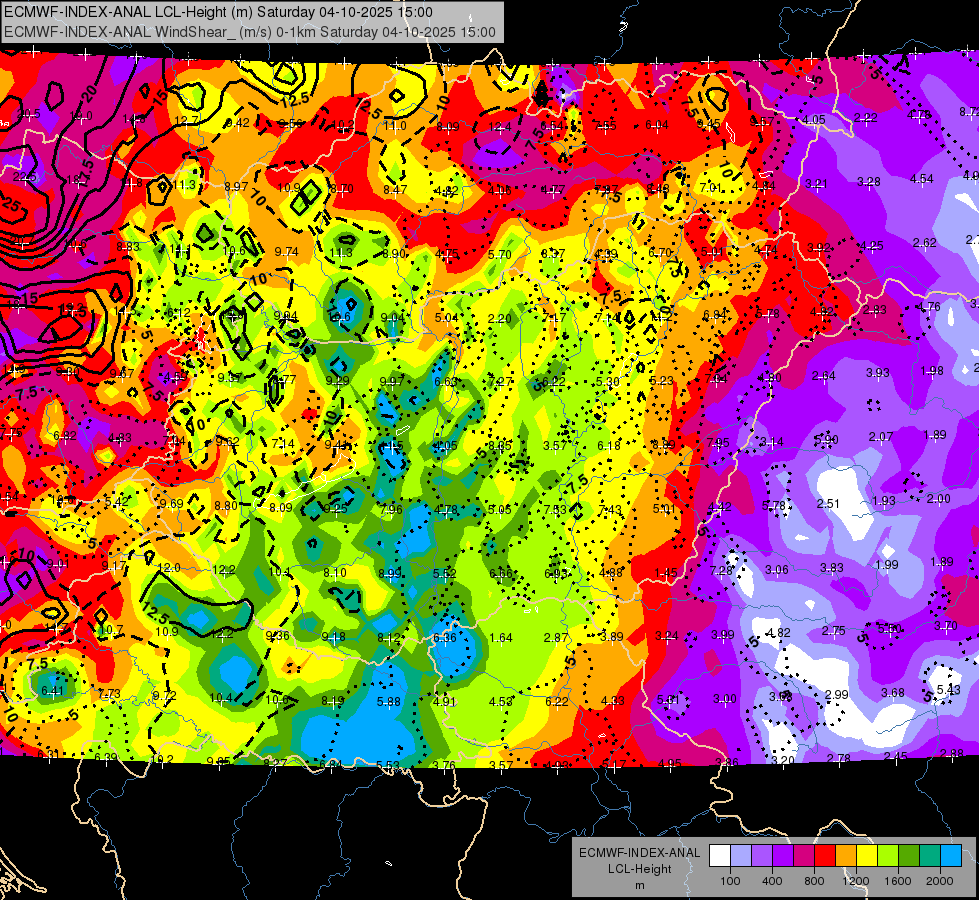The image size is (979, 900).
Task: Click the legend ECMWF-INDEX-ANAL label
Action: click(x=639, y=853)
